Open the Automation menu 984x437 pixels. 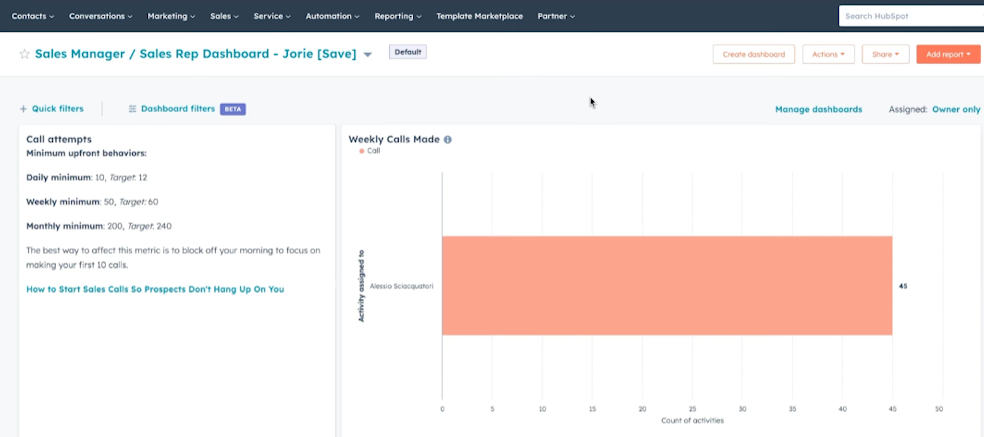coord(333,16)
